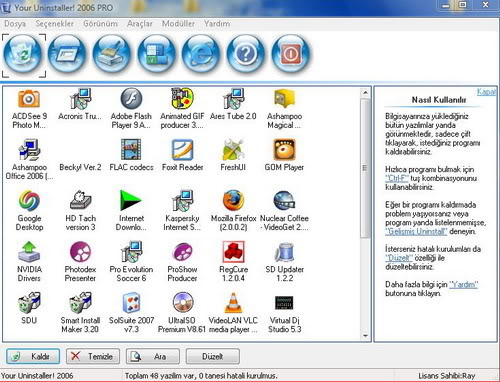Select SolSuite 2007 v7.3 icon
The height and width of the screenshot is (382, 500).
coord(131,303)
